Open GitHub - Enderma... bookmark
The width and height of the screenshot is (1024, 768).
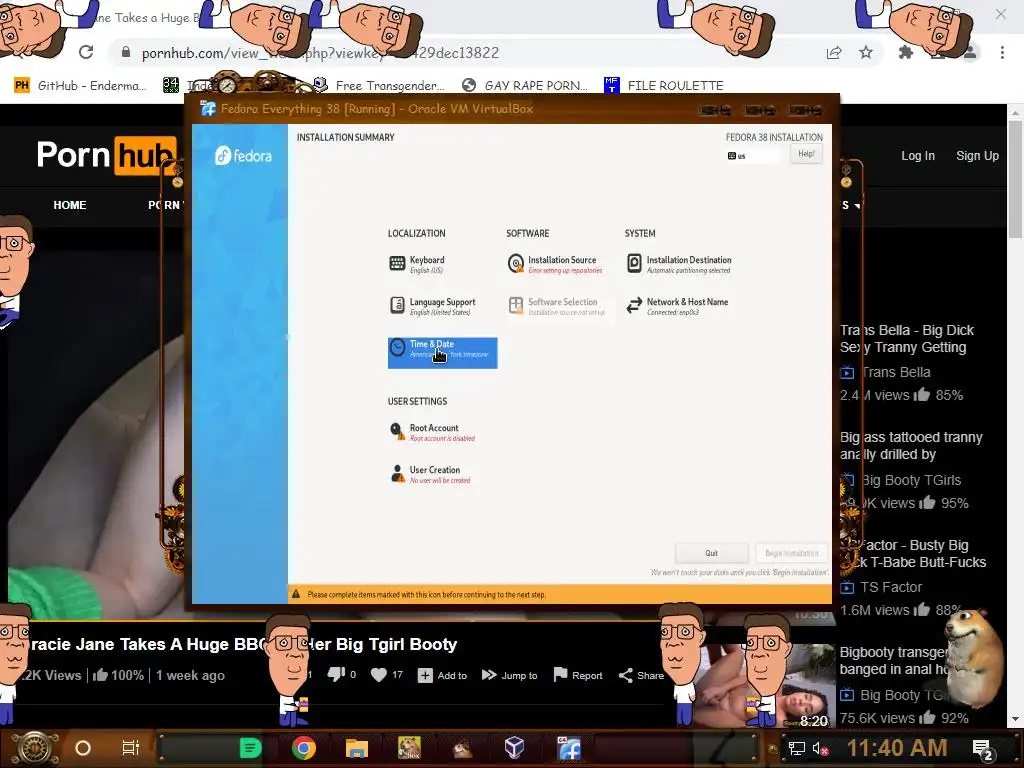point(80,86)
